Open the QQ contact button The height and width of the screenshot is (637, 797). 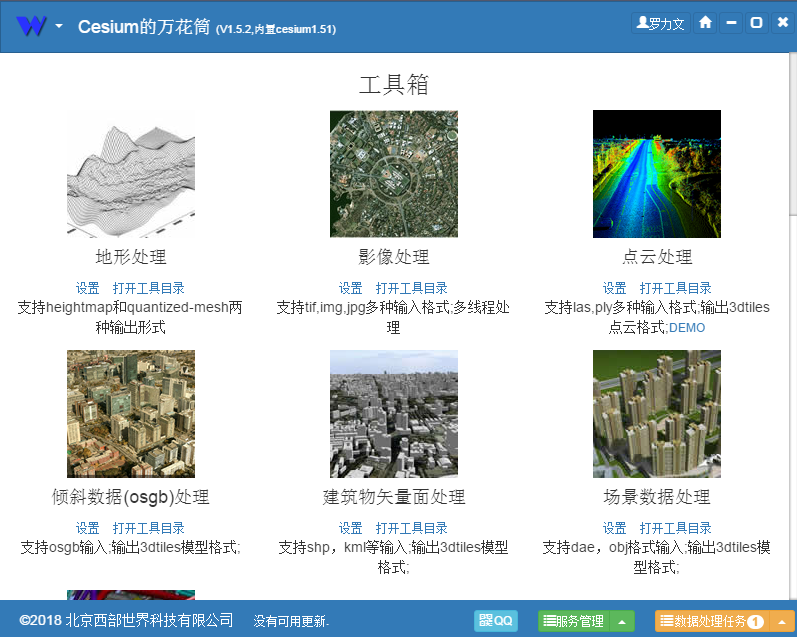tap(496, 621)
